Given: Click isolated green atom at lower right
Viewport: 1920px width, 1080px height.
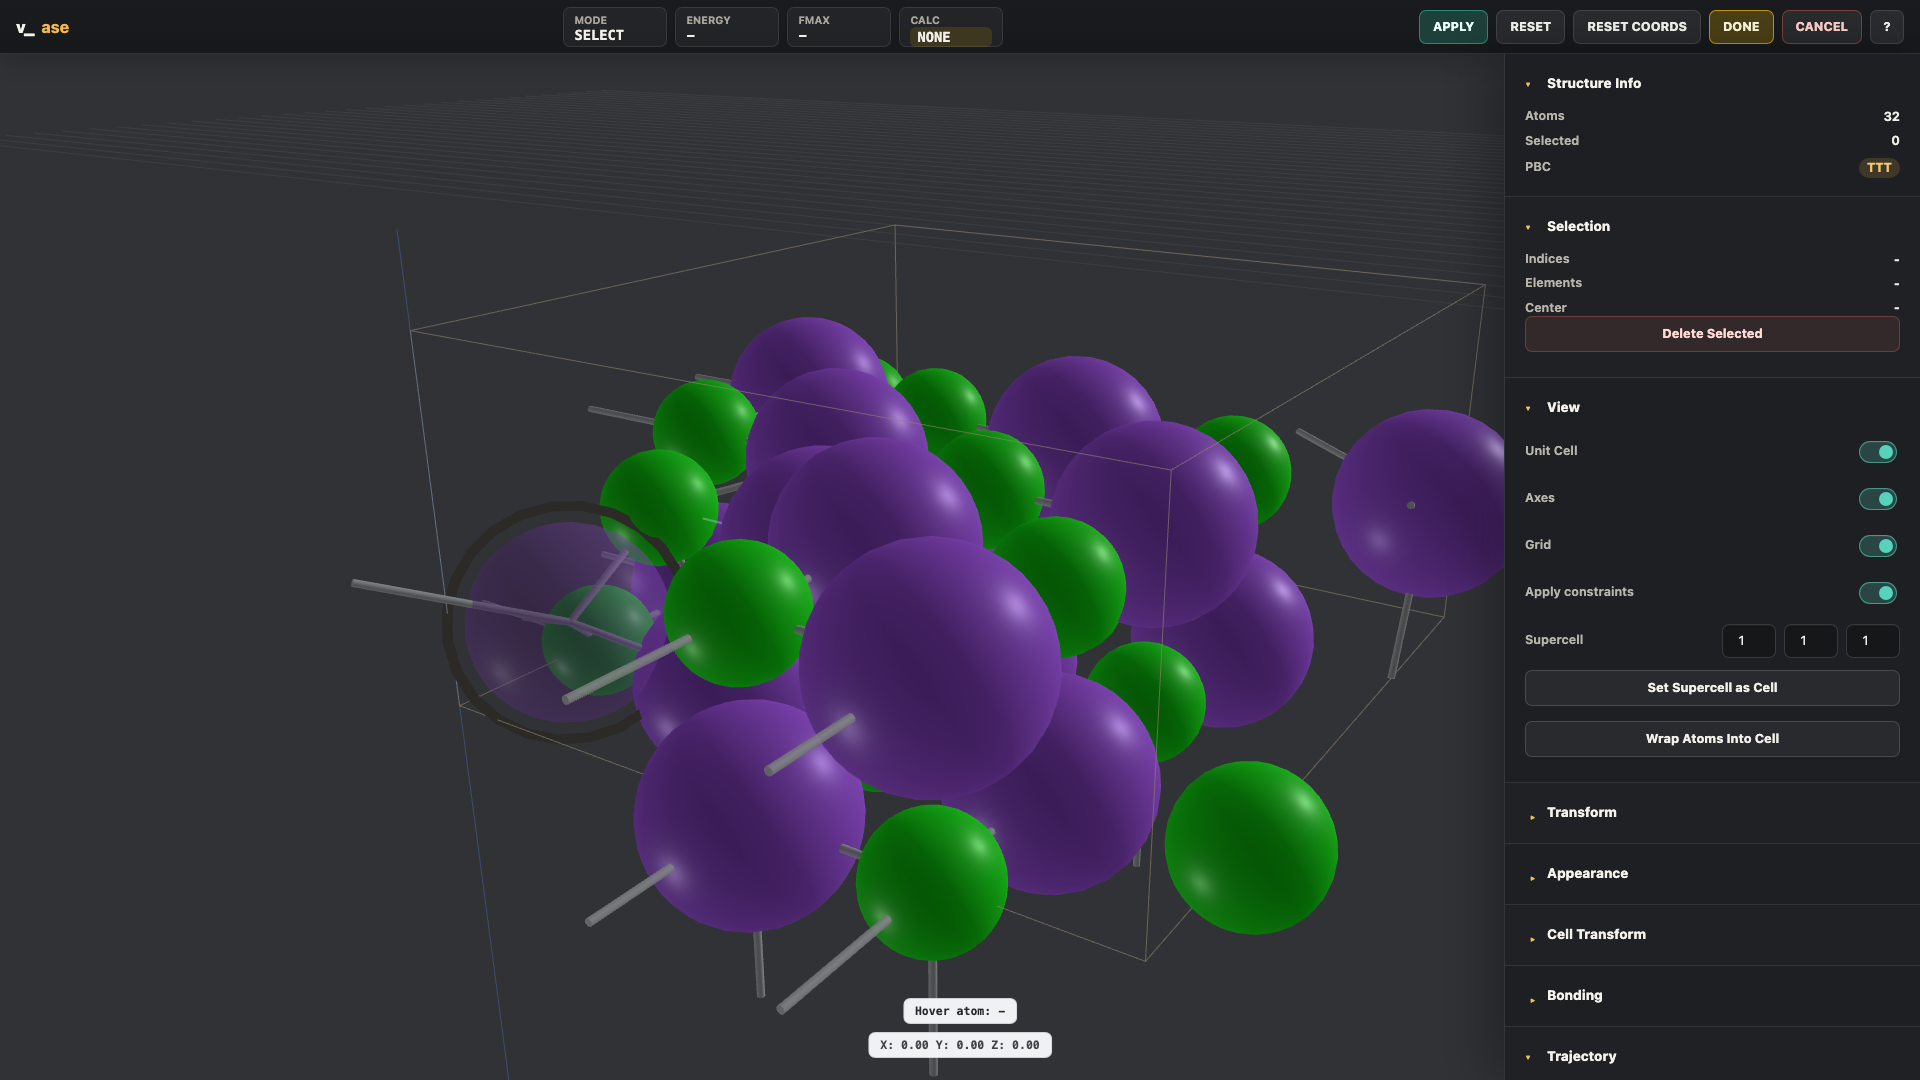Looking at the screenshot, I should point(1251,848).
